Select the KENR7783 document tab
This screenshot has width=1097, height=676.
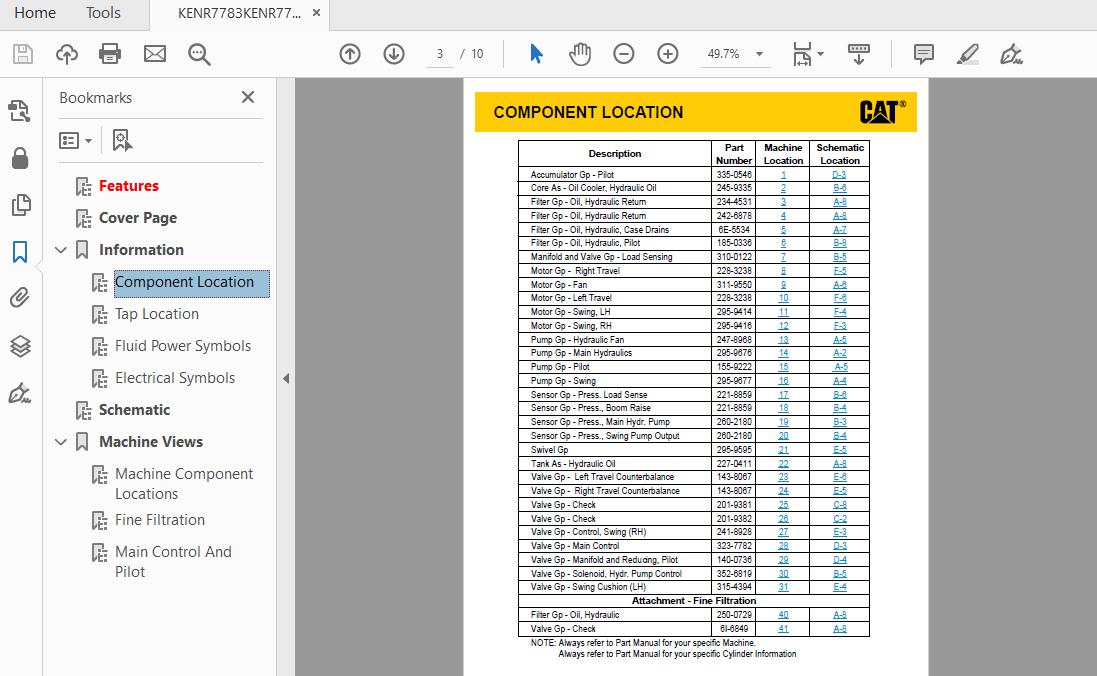pyautogui.click(x=239, y=13)
